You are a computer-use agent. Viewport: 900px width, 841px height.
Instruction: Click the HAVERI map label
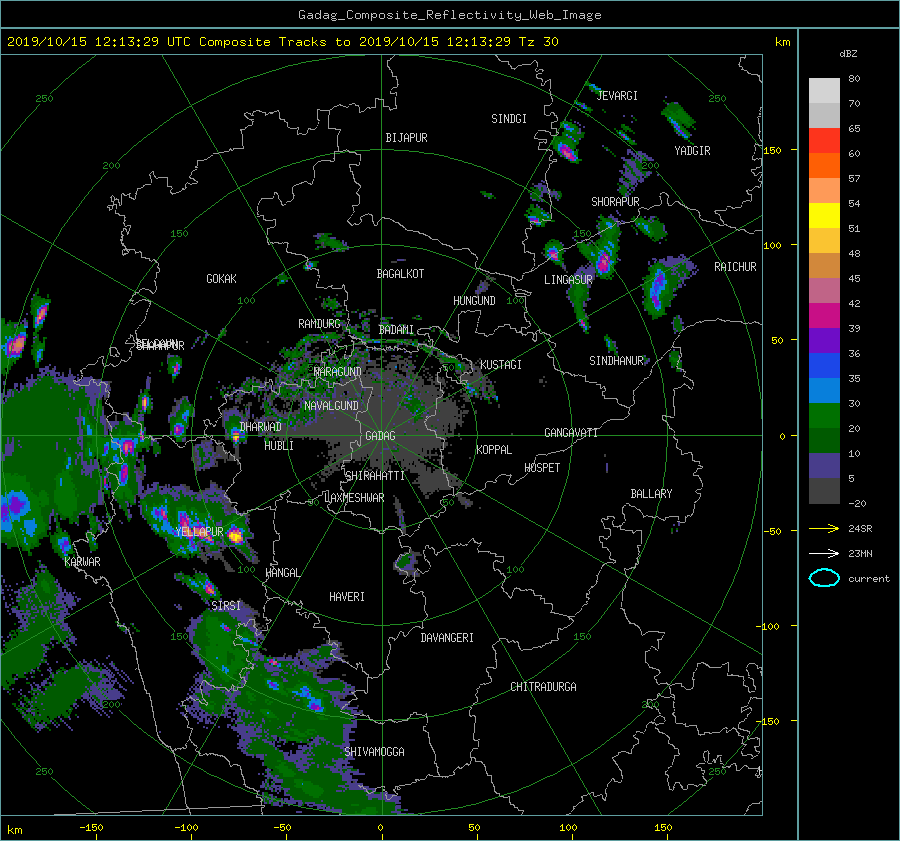[347, 597]
